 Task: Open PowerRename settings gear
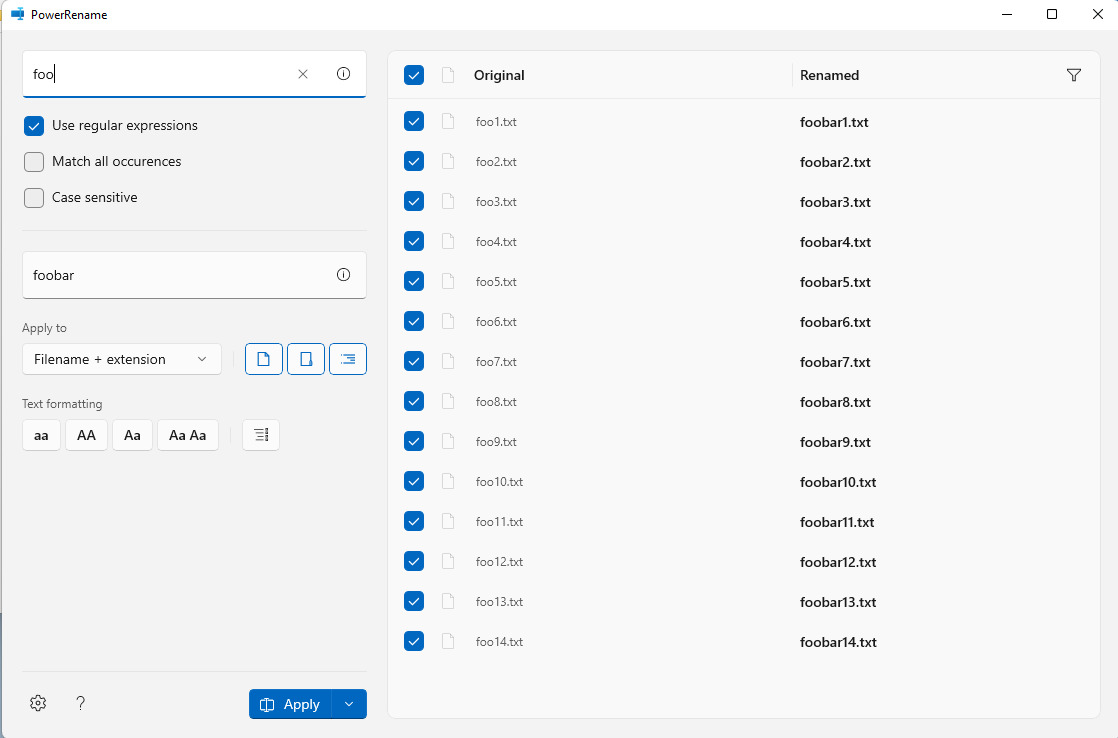pos(38,703)
